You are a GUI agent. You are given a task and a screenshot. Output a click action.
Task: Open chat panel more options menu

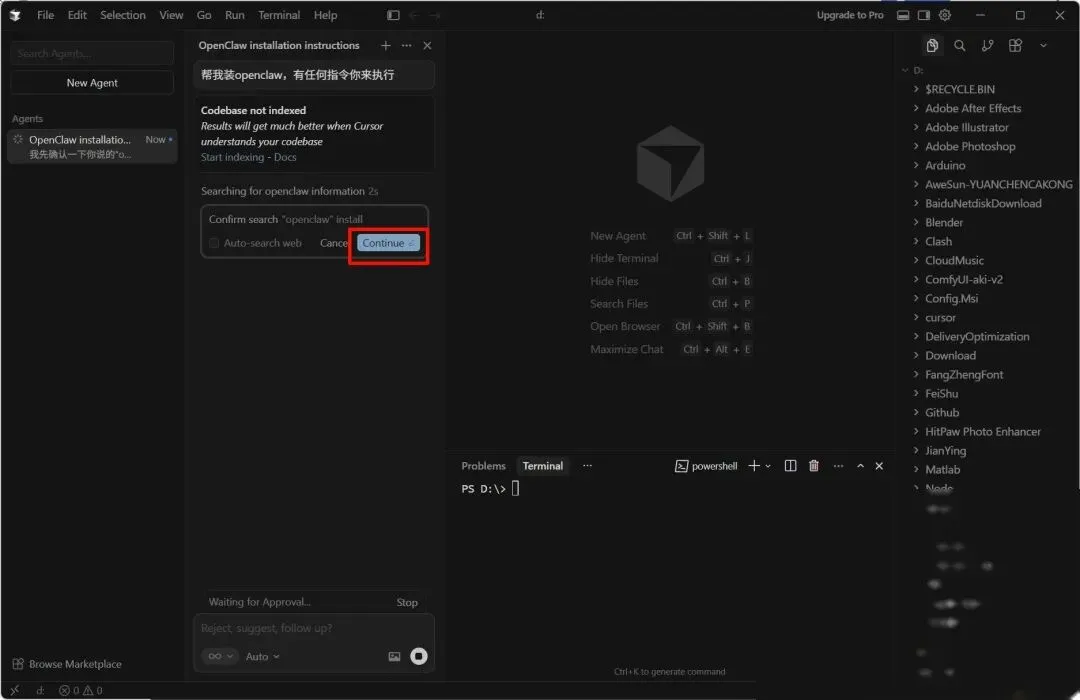click(406, 45)
